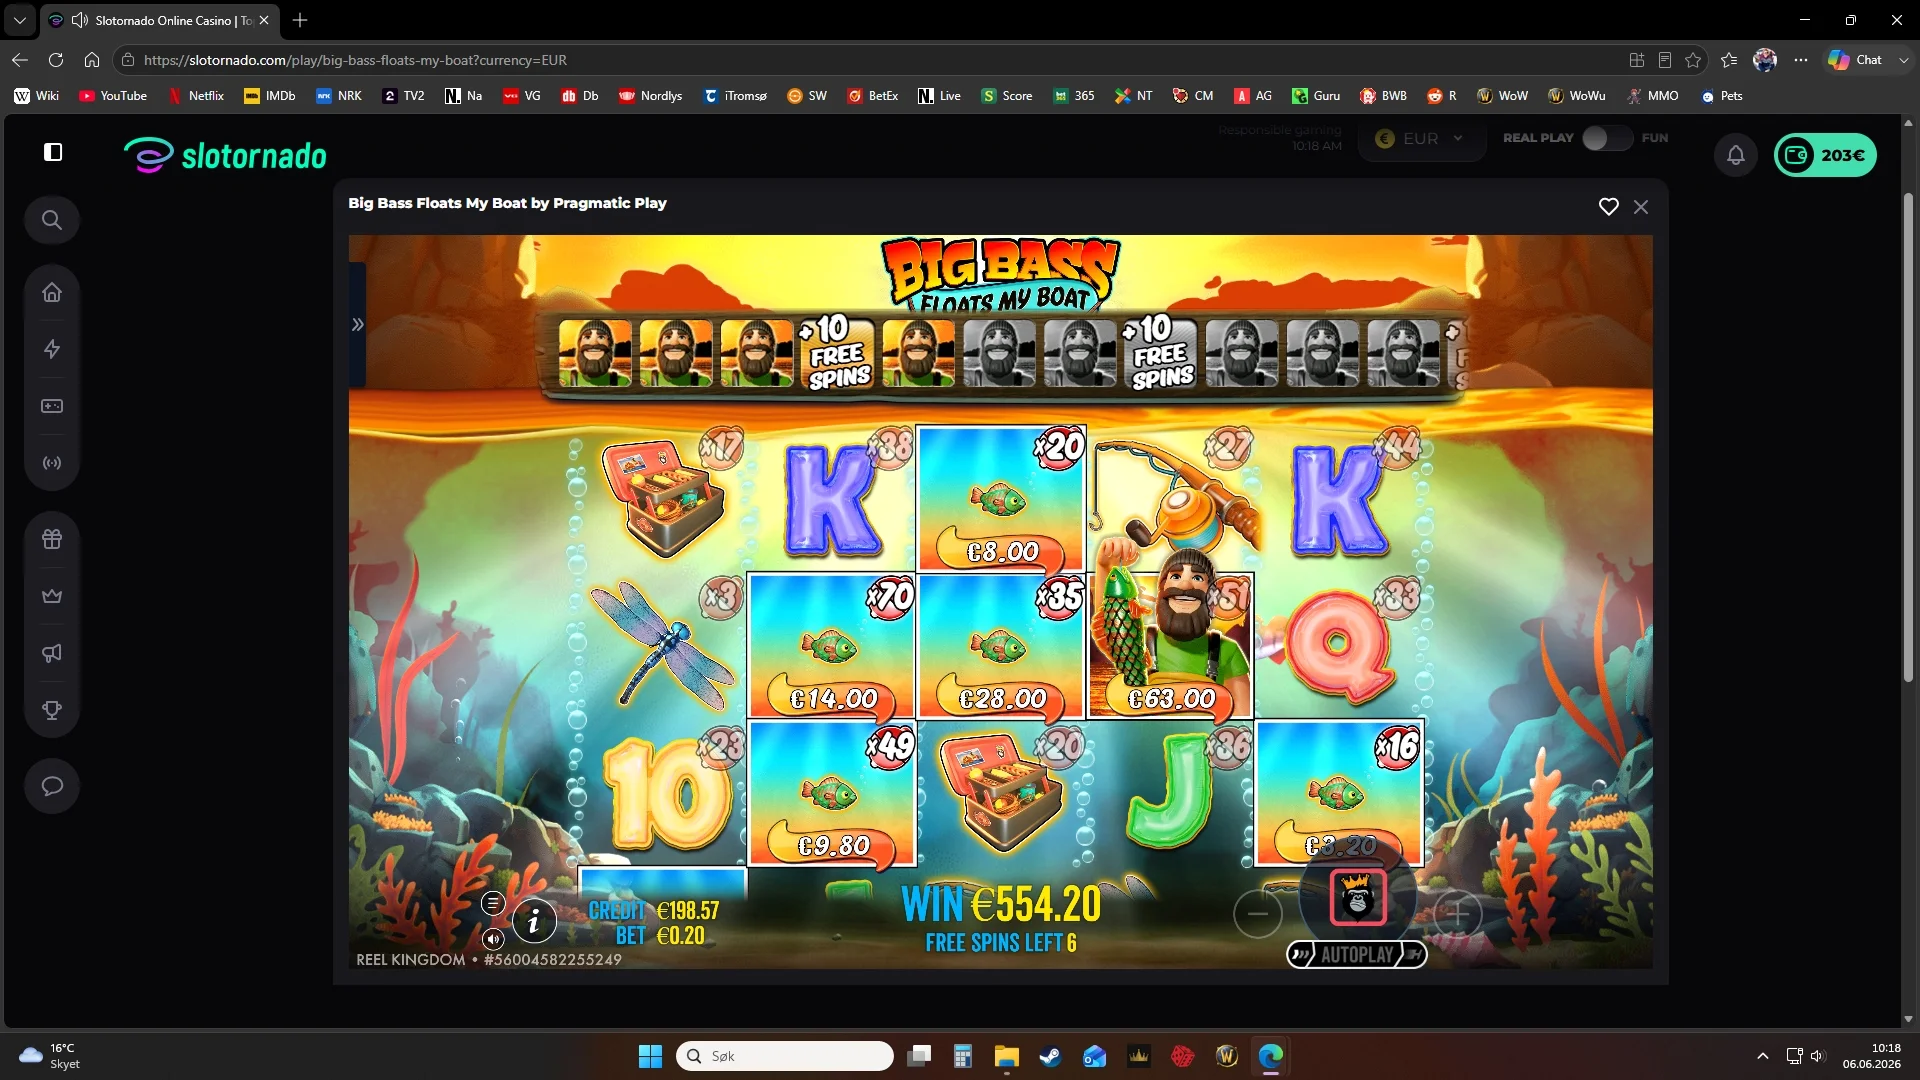This screenshot has width=1920, height=1080.
Task: Open the Guru bookmark
Action: pos(1316,96)
